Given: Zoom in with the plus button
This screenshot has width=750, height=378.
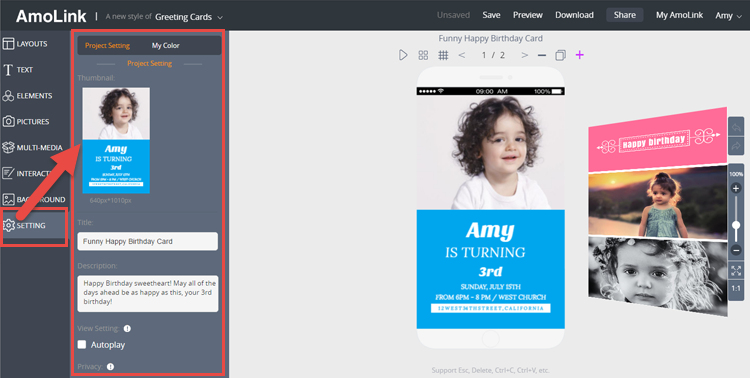Looking at the screenshot, I should (x=736, y=189).
